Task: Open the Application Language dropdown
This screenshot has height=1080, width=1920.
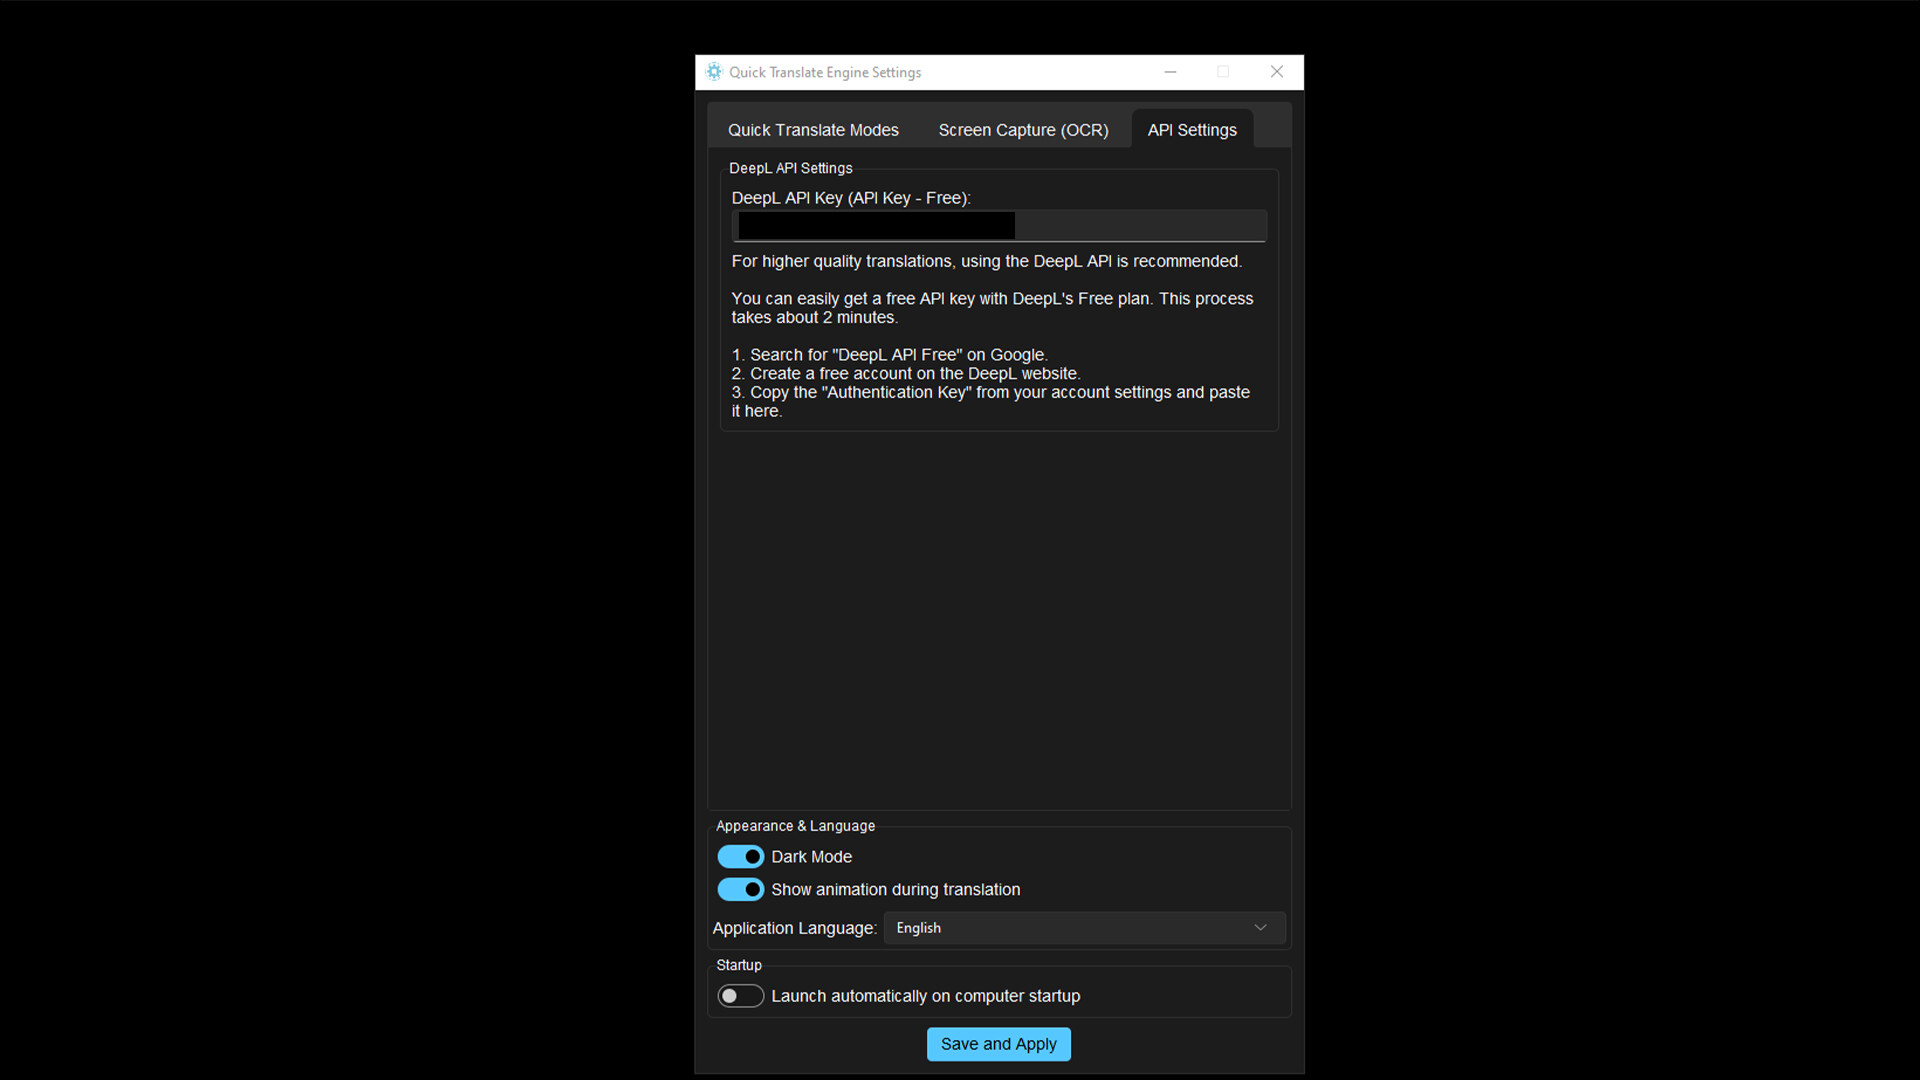Action: coord(1084,928)
